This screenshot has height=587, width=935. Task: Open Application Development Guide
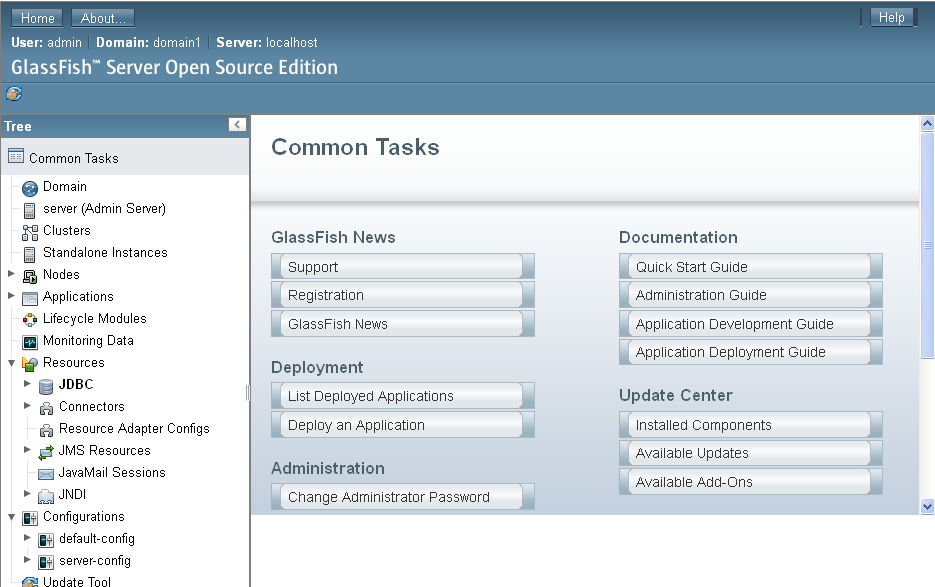click(751, 323)
